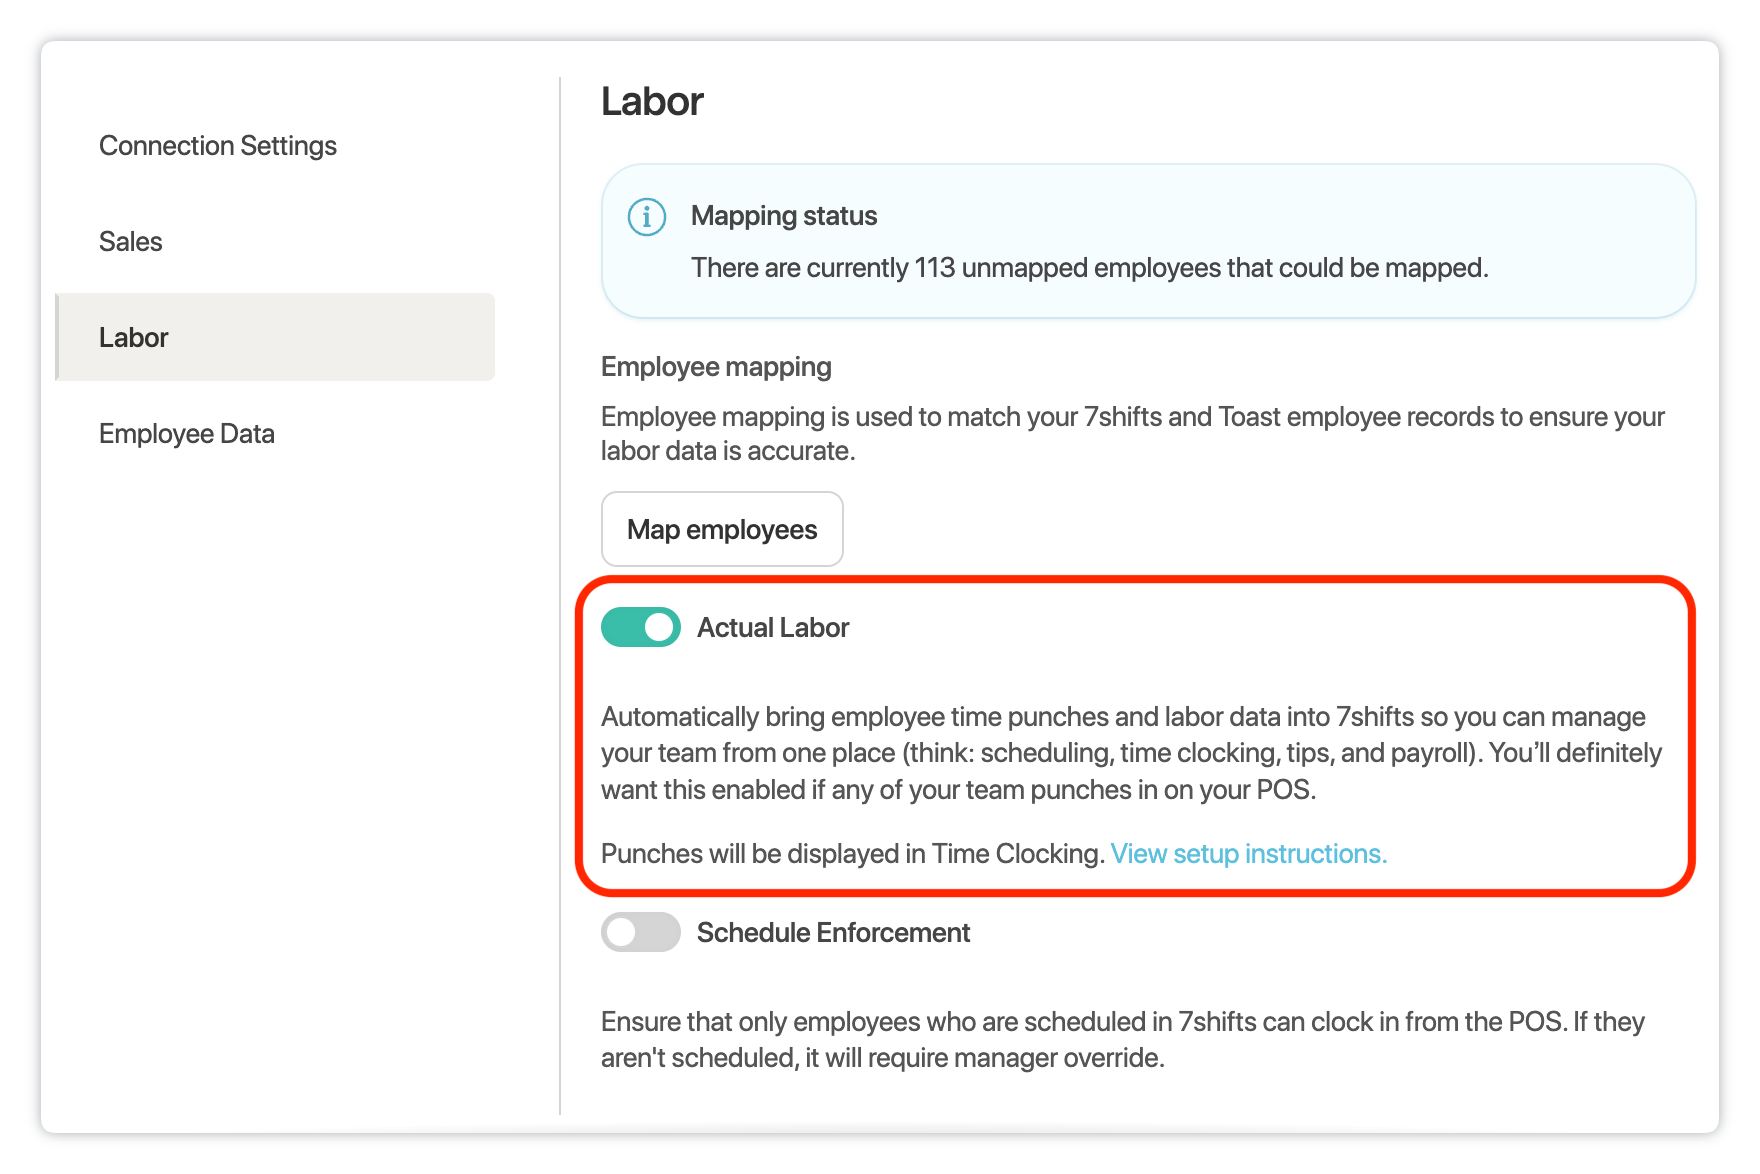Select the Labor sidebar item
Viewport: 1760px width, 1174px height.
point(134,338)
